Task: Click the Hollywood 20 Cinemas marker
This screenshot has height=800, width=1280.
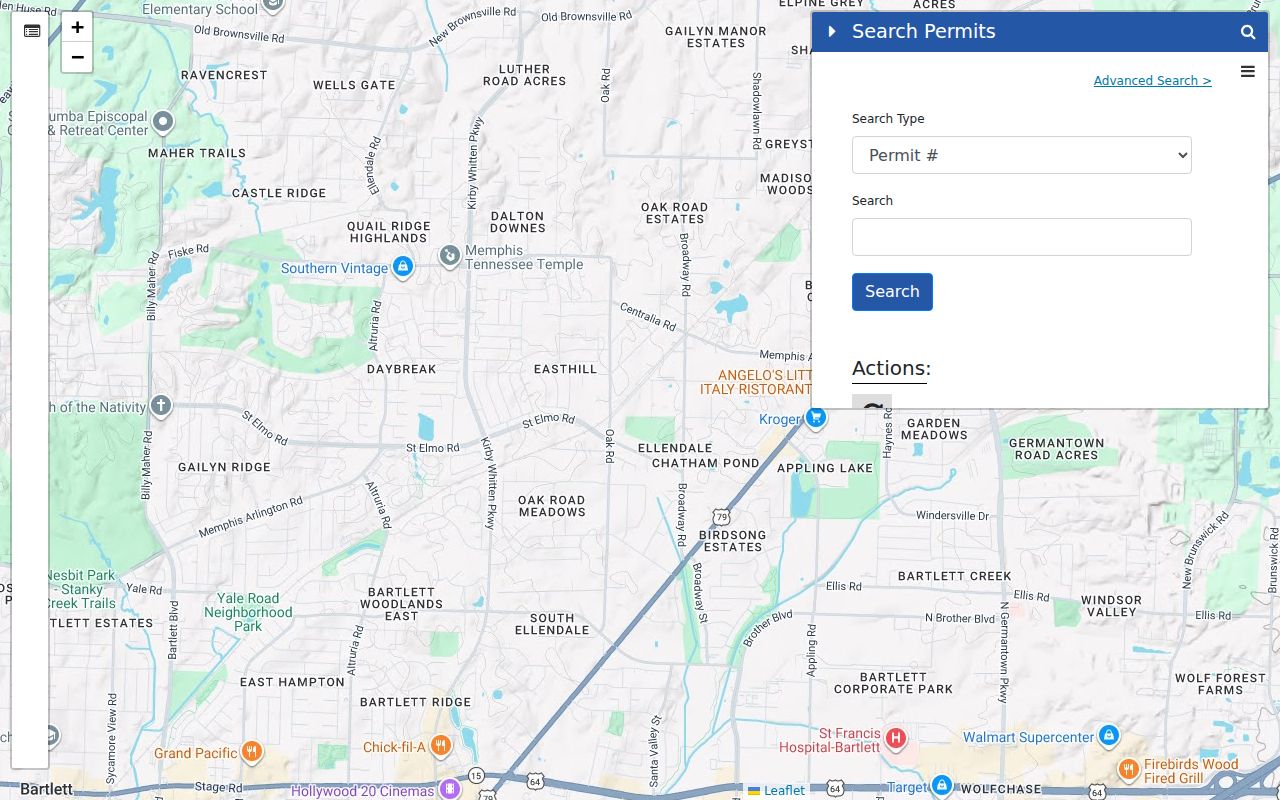Action: click(450, 790)
